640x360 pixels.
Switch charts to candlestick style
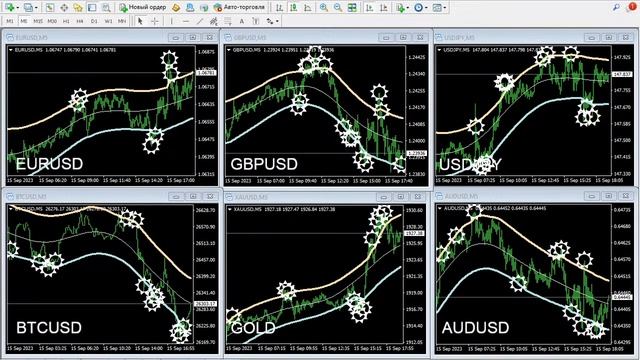[x=293, y=7]
